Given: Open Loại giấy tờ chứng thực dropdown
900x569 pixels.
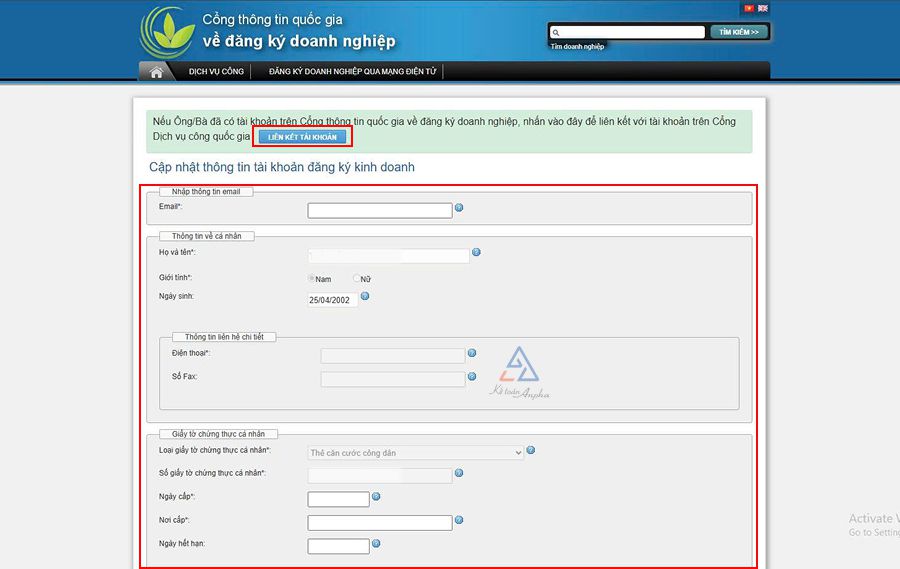Looking at the screenshot, I should coord(416,453).
